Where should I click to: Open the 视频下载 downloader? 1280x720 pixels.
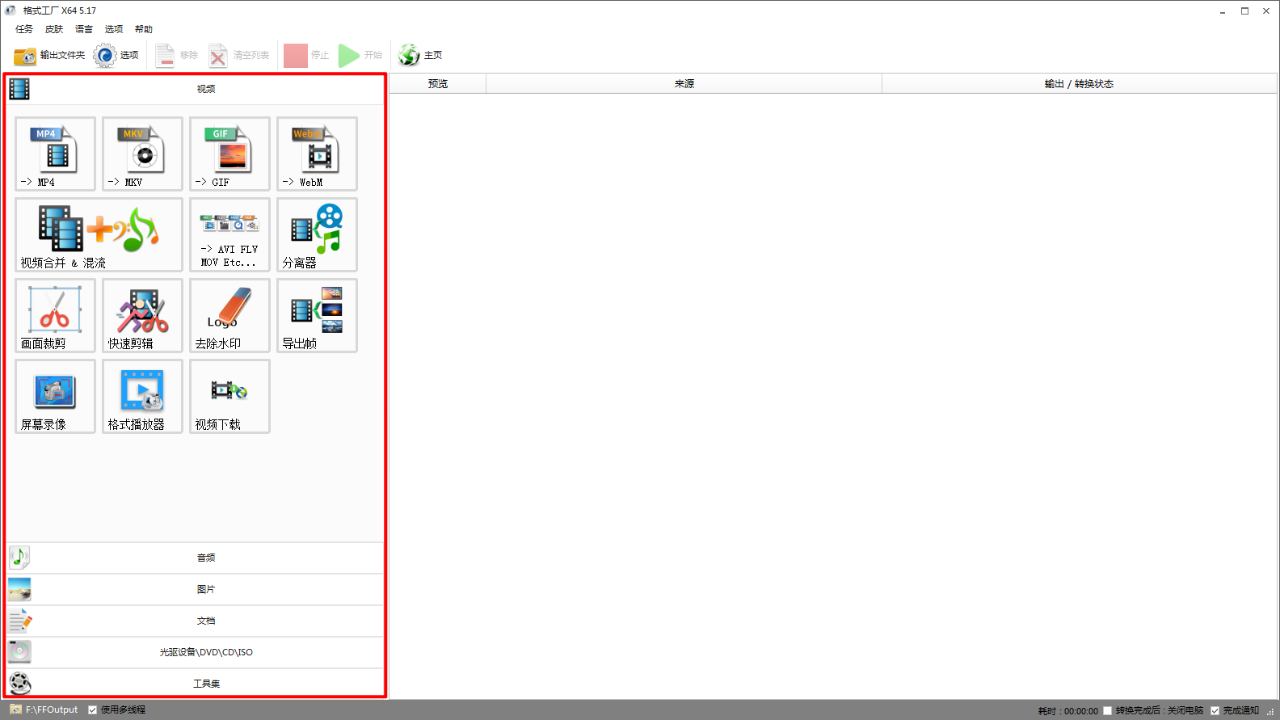(230, 397)
